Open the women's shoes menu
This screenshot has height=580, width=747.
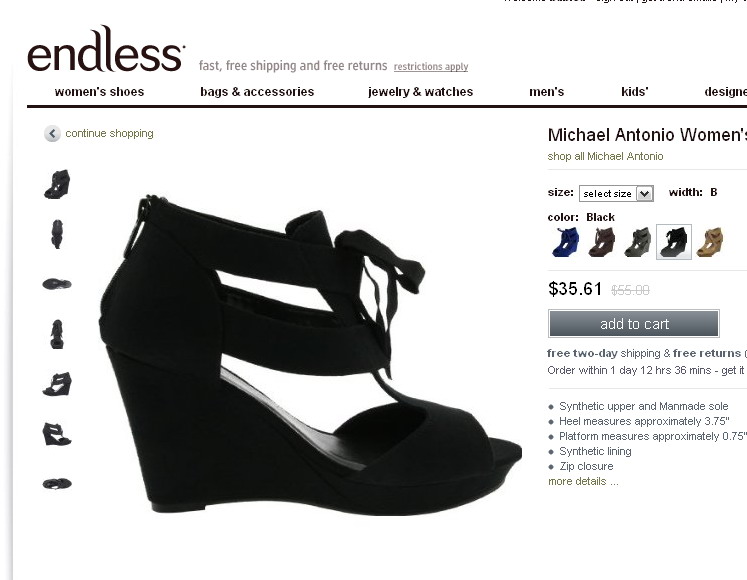[99, 92]
